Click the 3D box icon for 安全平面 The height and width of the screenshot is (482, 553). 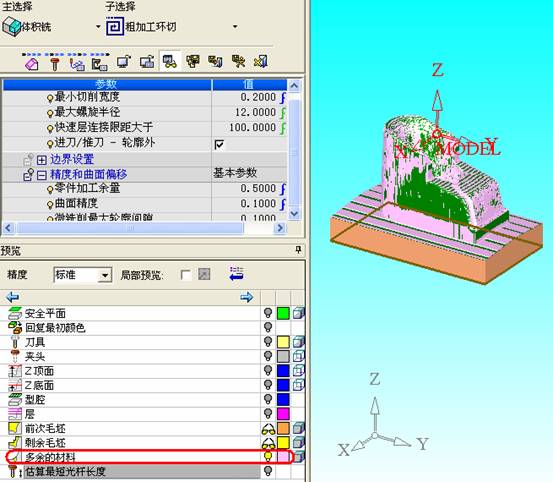point(299,313)
